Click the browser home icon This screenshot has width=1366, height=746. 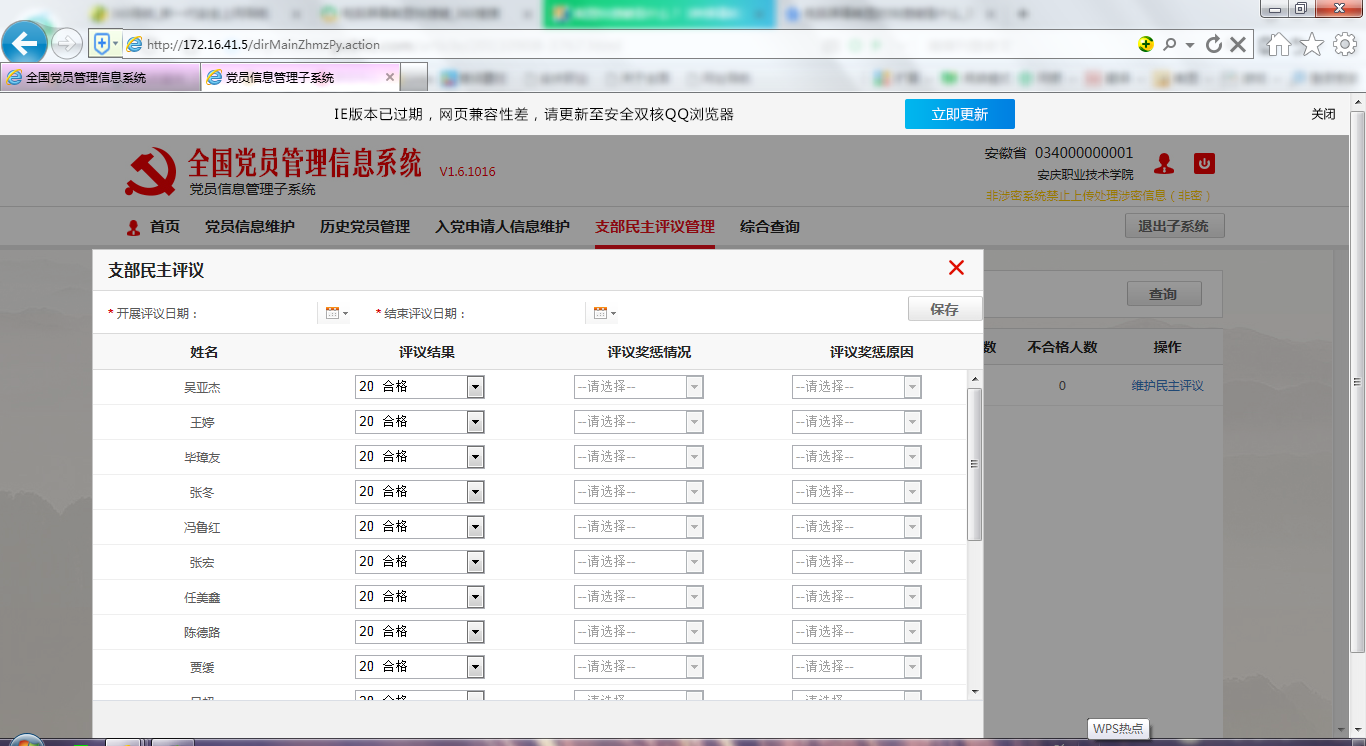tap(1279, 44)
